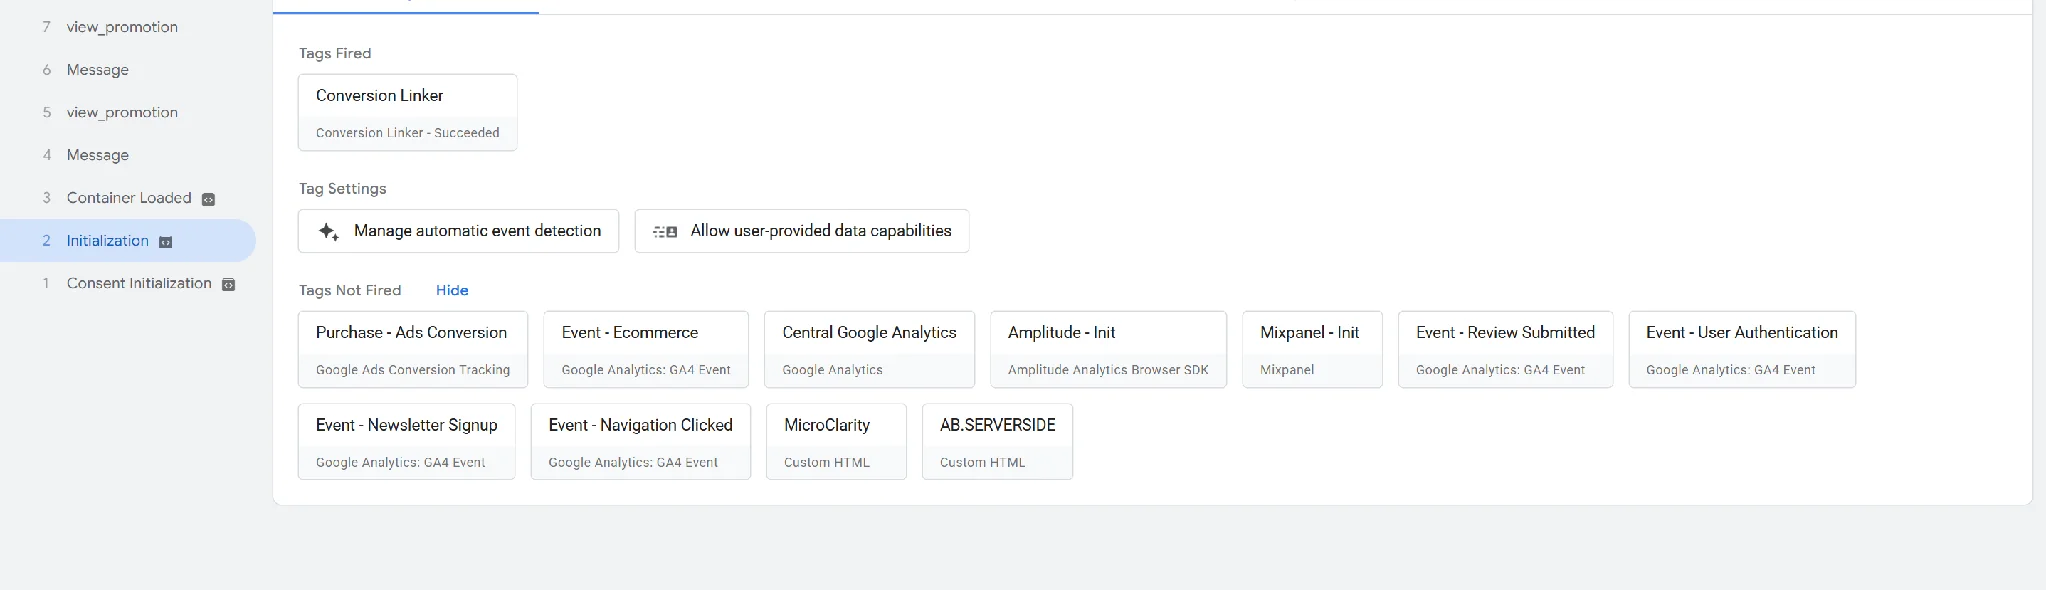Screen dimensions: 2046x590
Task: Open the Purchase - Ads Conversion tag card
Action: point(413,349)
